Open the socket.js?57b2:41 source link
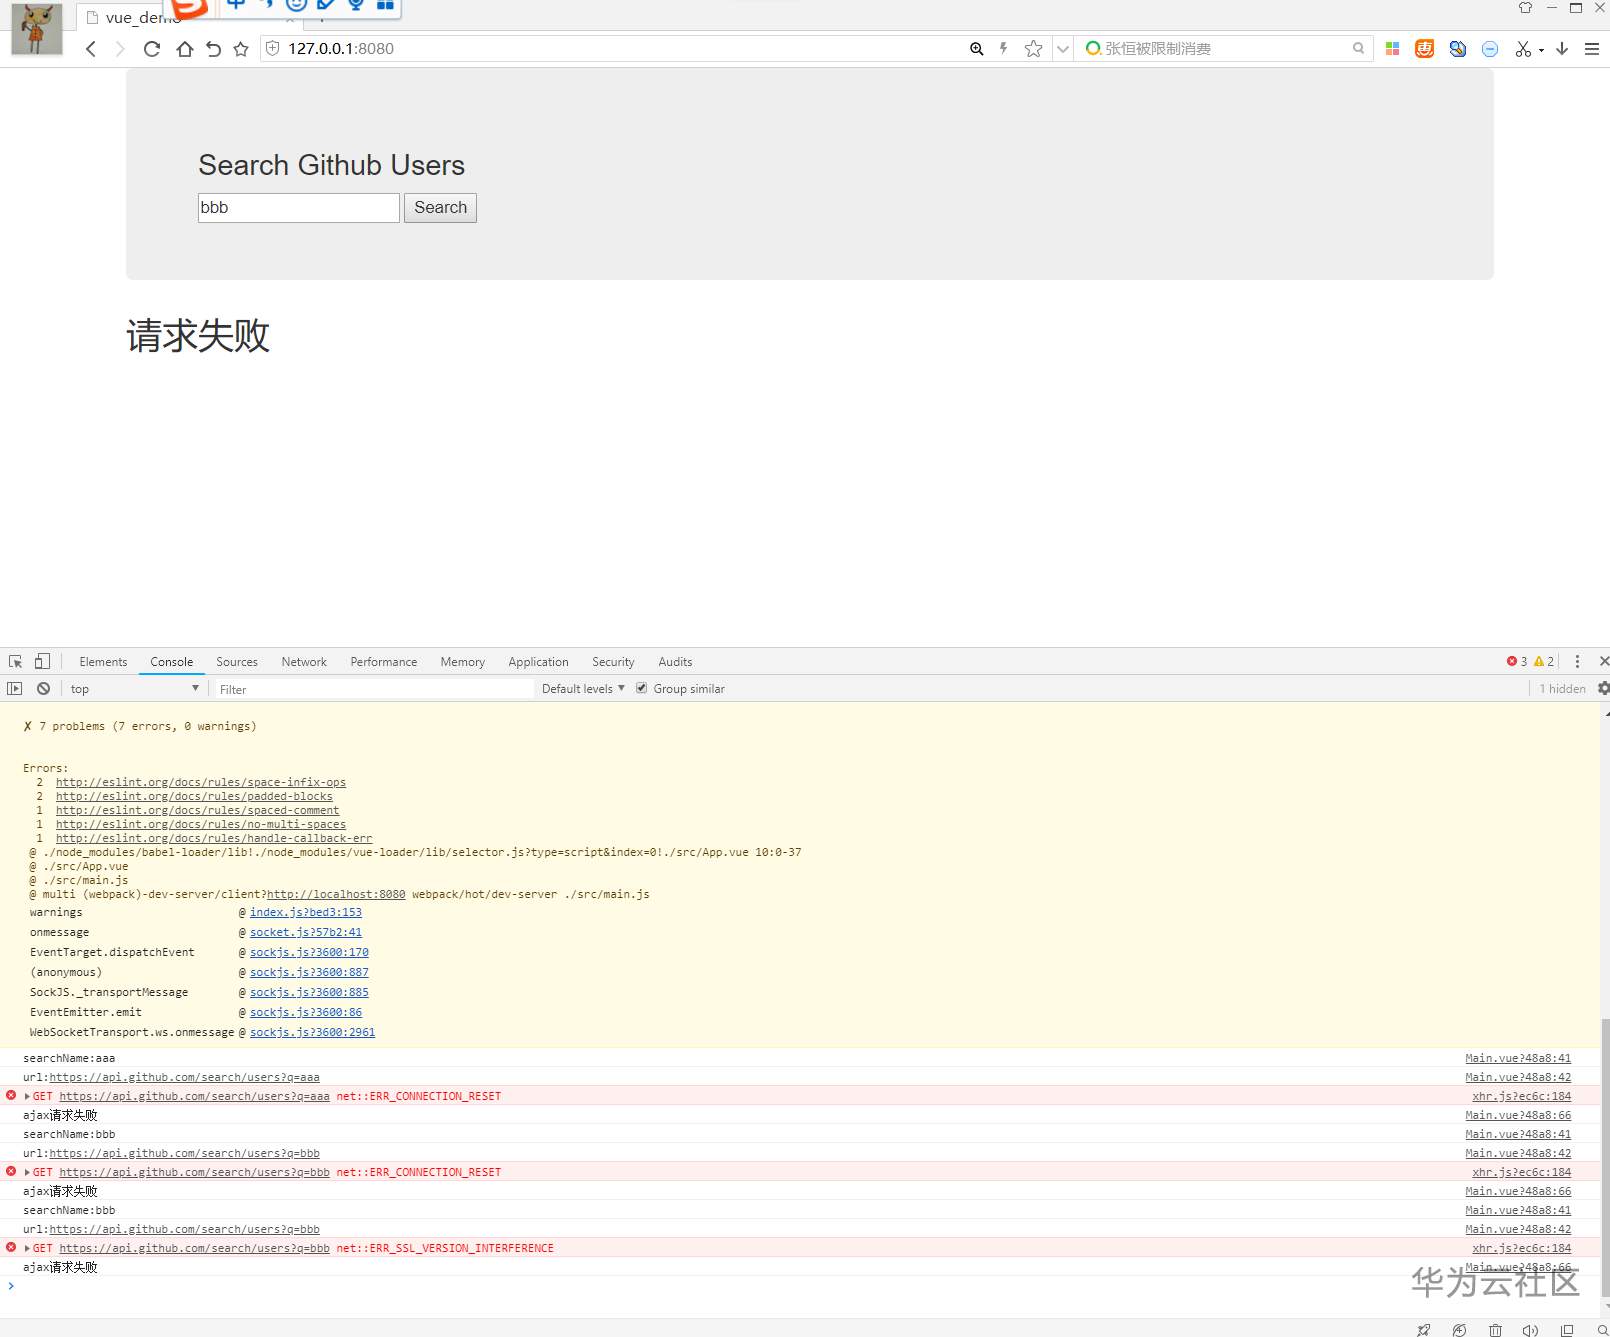The image size is (1610, 1337). (306, 933)
